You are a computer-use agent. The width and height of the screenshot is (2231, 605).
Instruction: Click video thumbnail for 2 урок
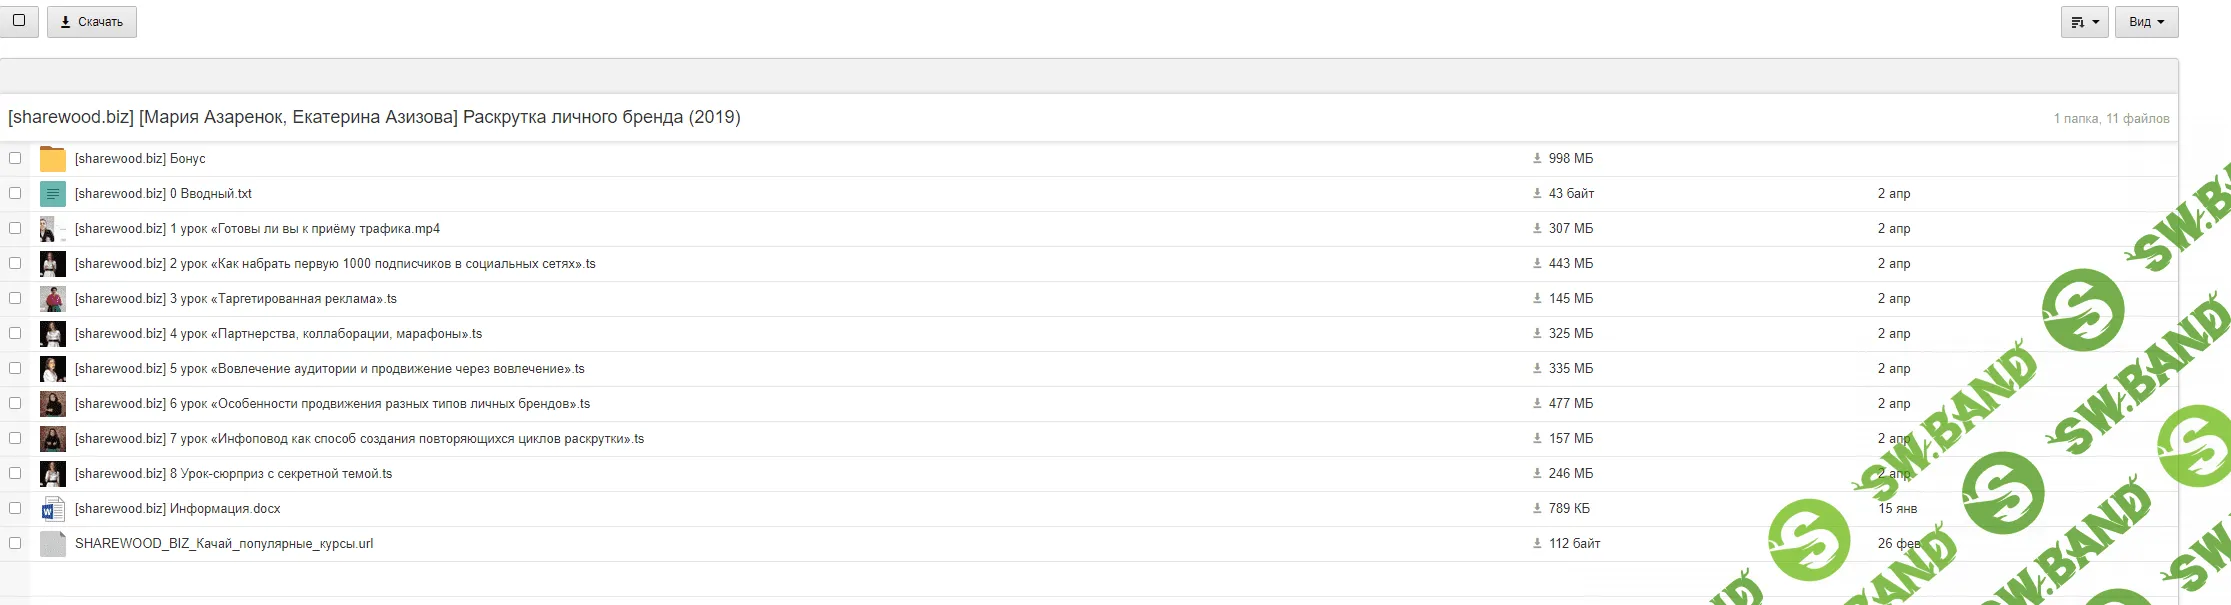(52, 264)
